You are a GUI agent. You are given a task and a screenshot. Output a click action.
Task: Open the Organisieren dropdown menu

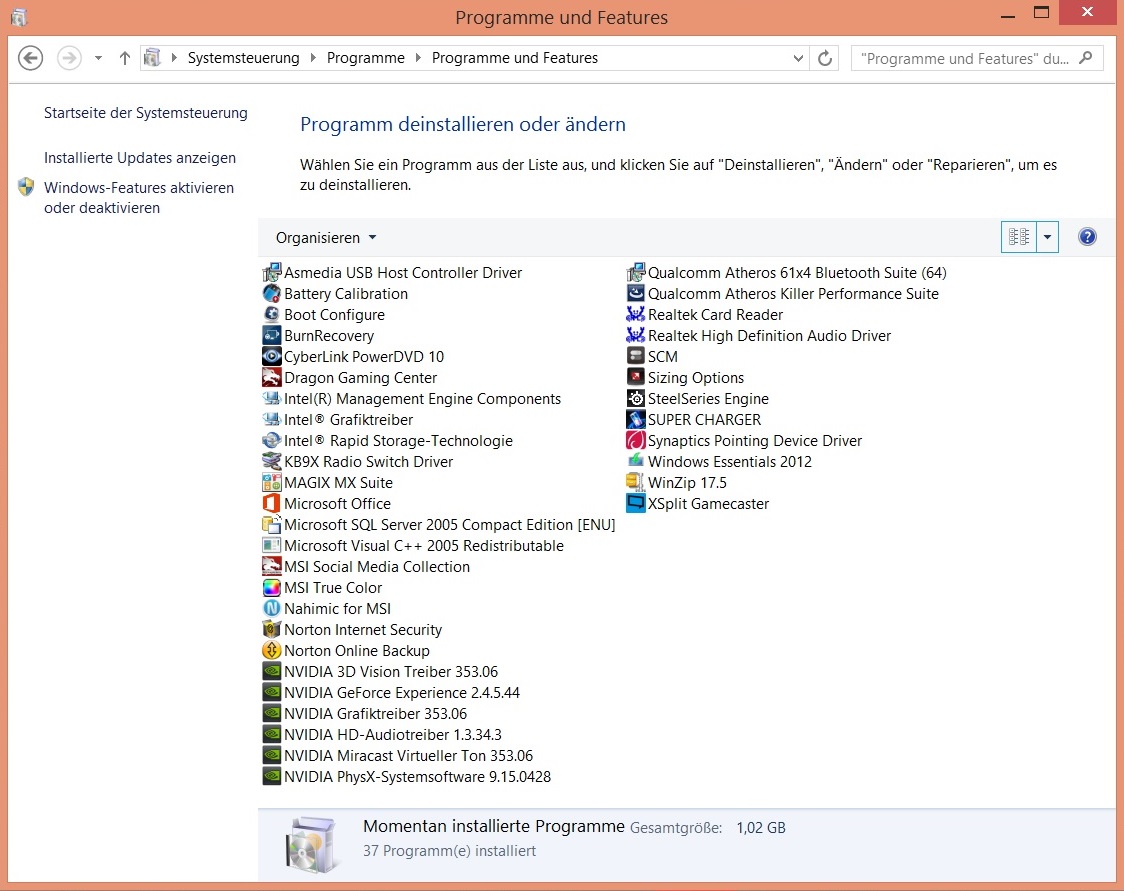point(326,237)
